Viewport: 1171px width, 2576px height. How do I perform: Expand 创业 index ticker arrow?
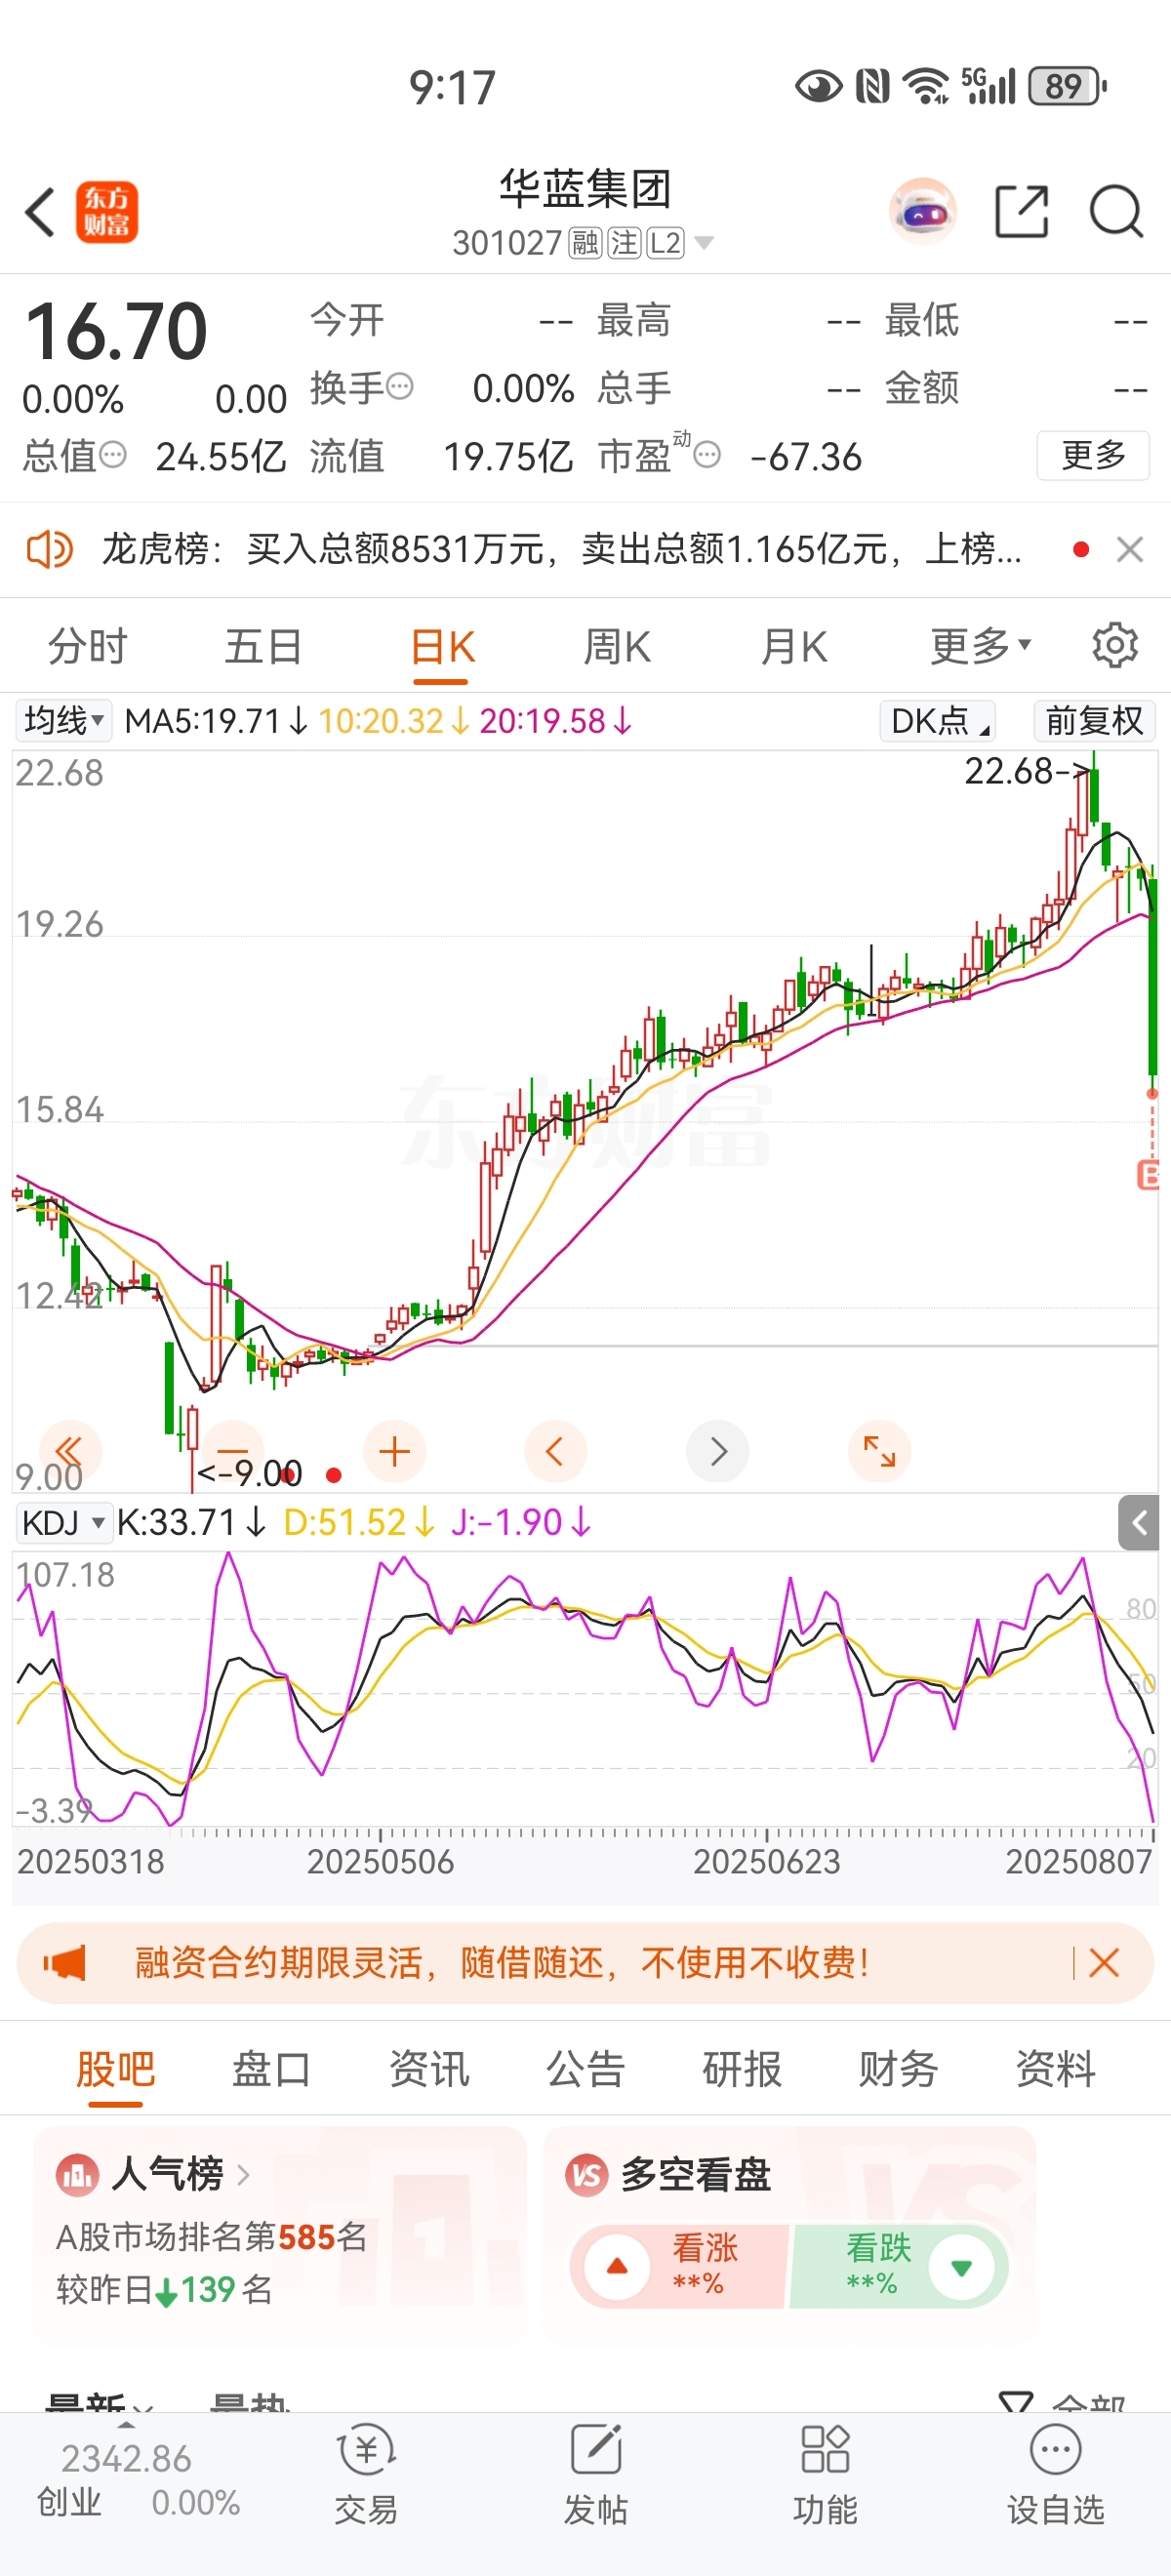coord(126,2427)
